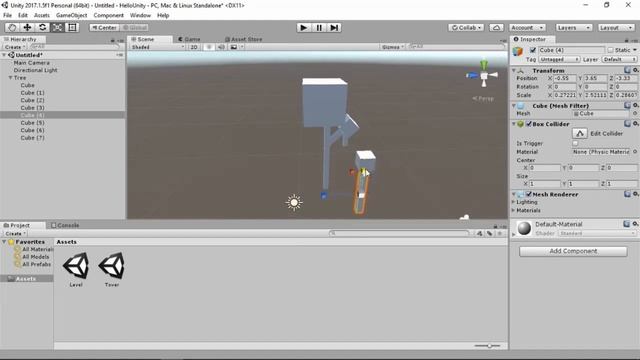Select the Rect Transform tool
The height and width of the screenshot is (360, 640).
tap(72, 27)
